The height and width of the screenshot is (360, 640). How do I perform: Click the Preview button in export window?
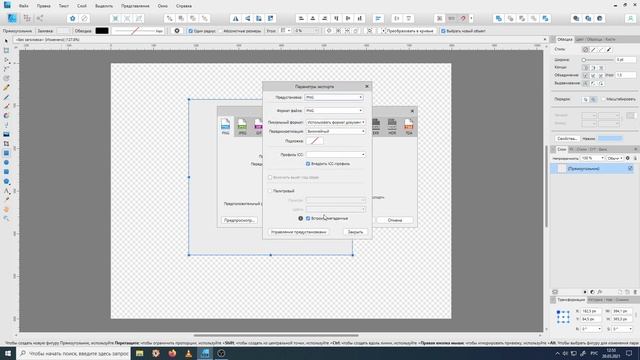coord(239,220)
